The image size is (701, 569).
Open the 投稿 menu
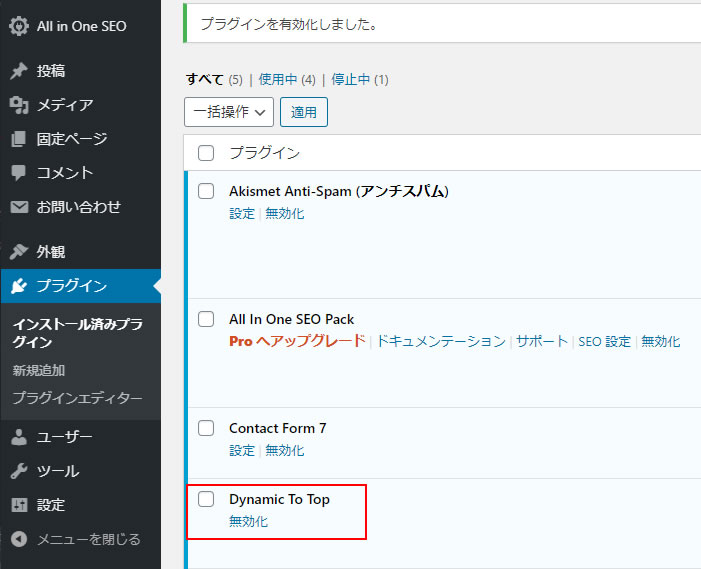[51, 71]
